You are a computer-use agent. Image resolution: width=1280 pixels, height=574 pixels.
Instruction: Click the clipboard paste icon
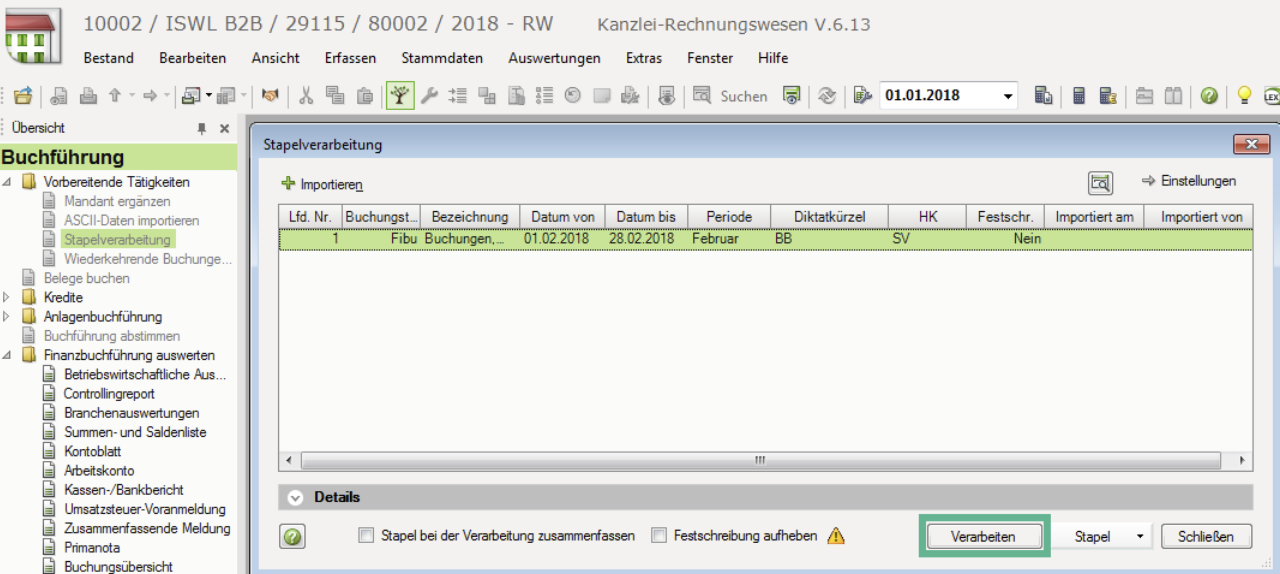(365, 96)
